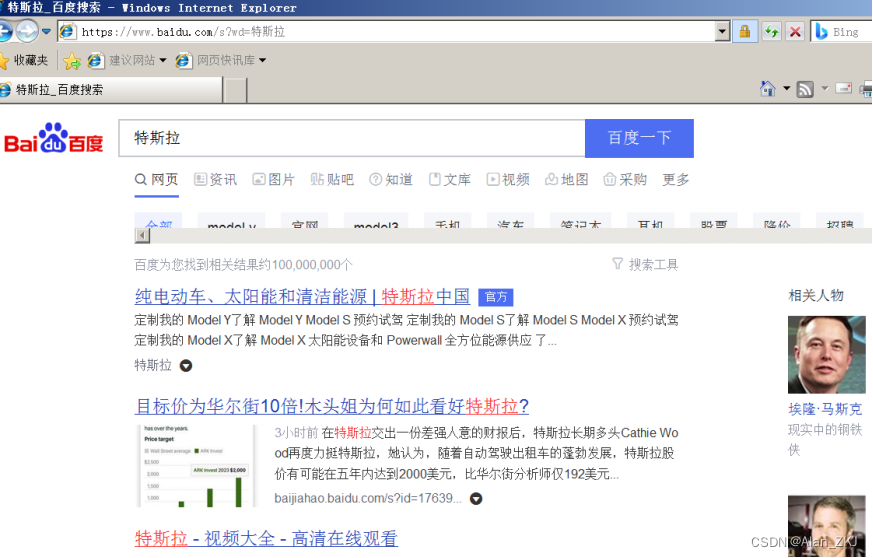Viewport: 873px width, 558px height.
Task: Expand the dropdown icon next to baijiahao.baidu.com
Action: (x=476, y=498)
